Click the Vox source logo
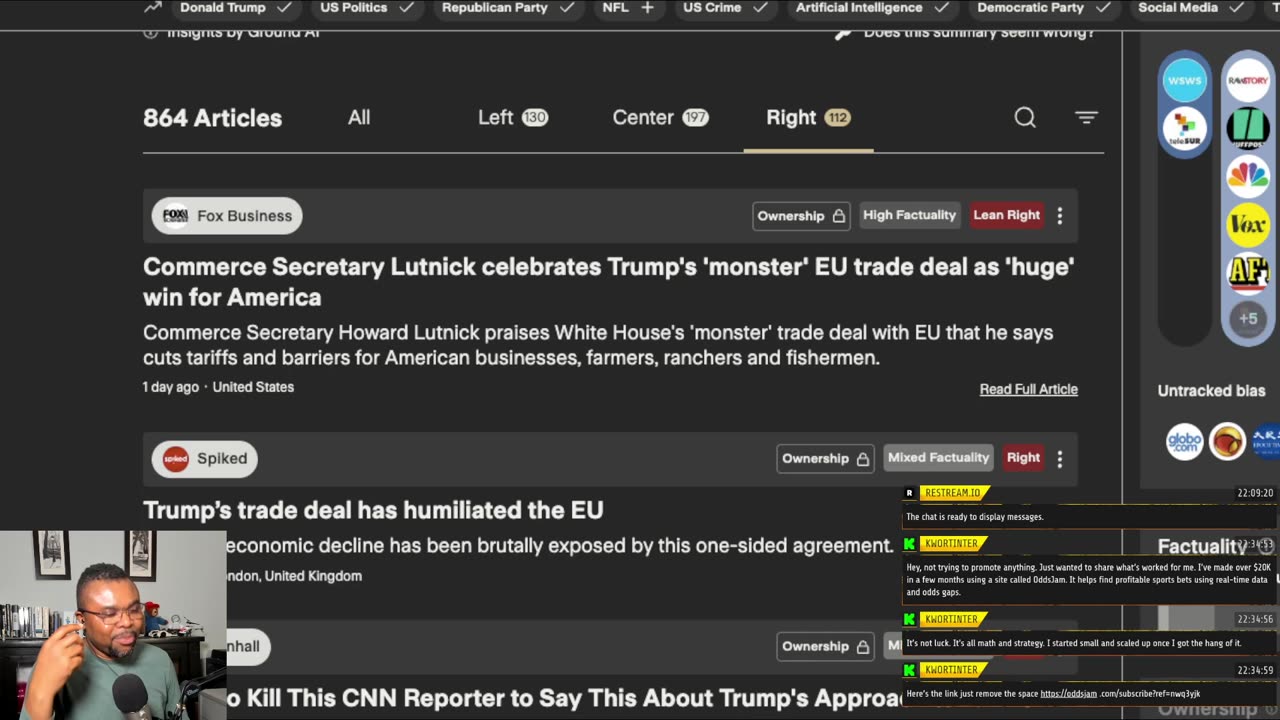 tap(1248, 224)
